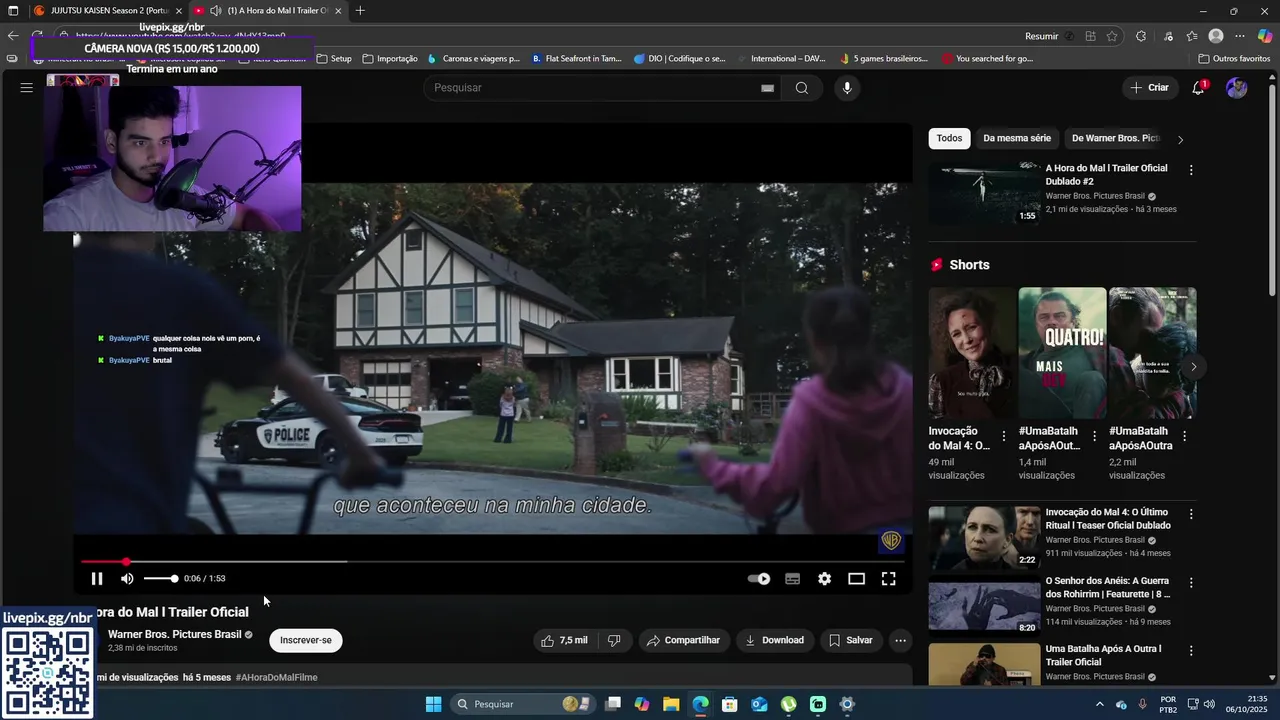Screen dimensions: 1280x720
Task: Open Microsoft Store from the taskbar
Action: click(730, 704)
